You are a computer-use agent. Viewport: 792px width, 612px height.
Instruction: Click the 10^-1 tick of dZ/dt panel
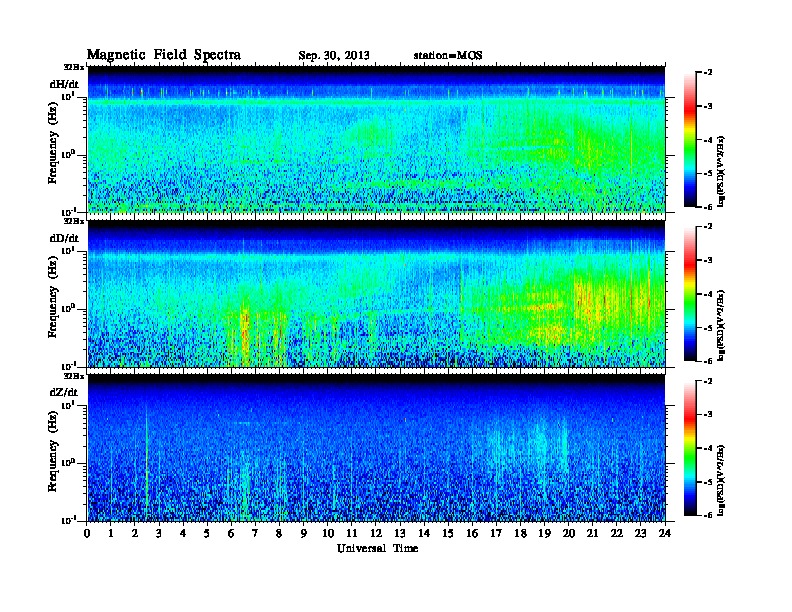[x=68, y=520]
